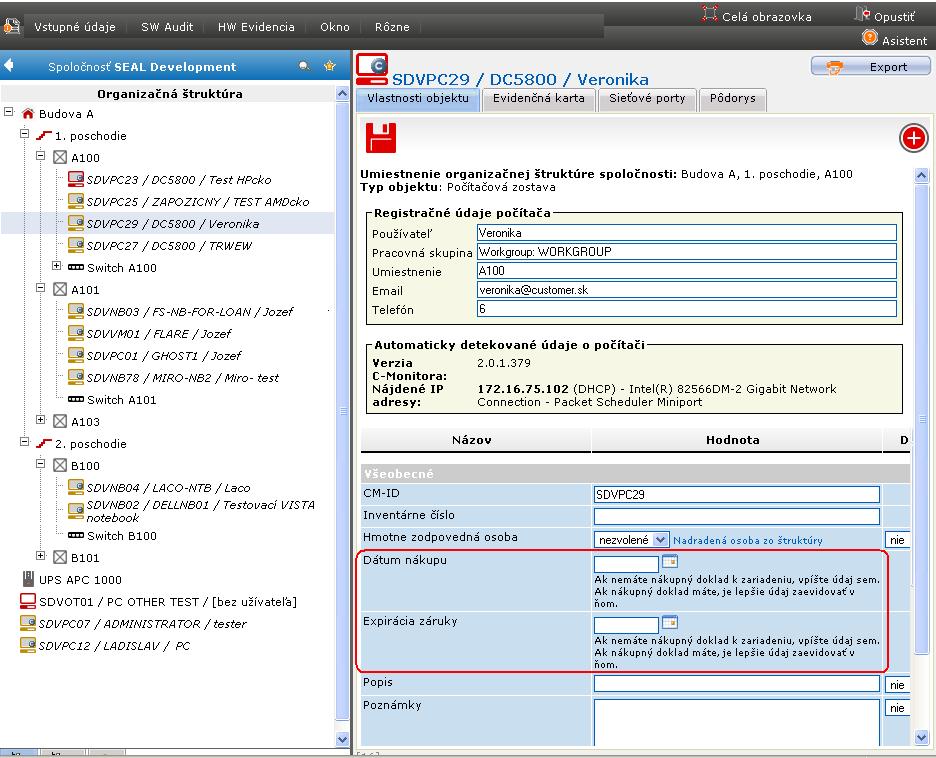Select SDVPC27 / DC5800 / TRWEW in tree

pyautogui.click(x=169, y=246)
